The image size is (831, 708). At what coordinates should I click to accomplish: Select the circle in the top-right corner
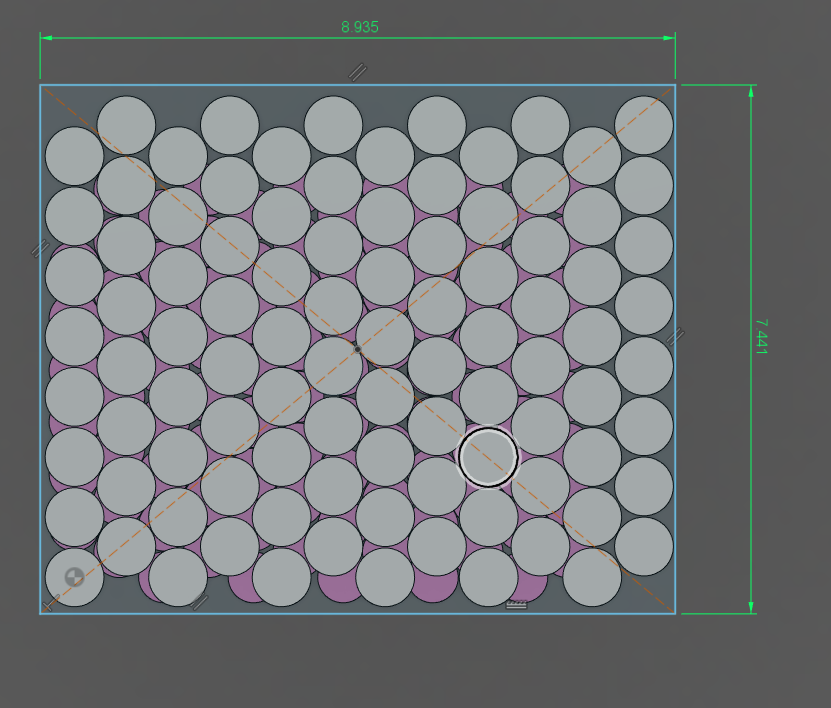point(643,125)
